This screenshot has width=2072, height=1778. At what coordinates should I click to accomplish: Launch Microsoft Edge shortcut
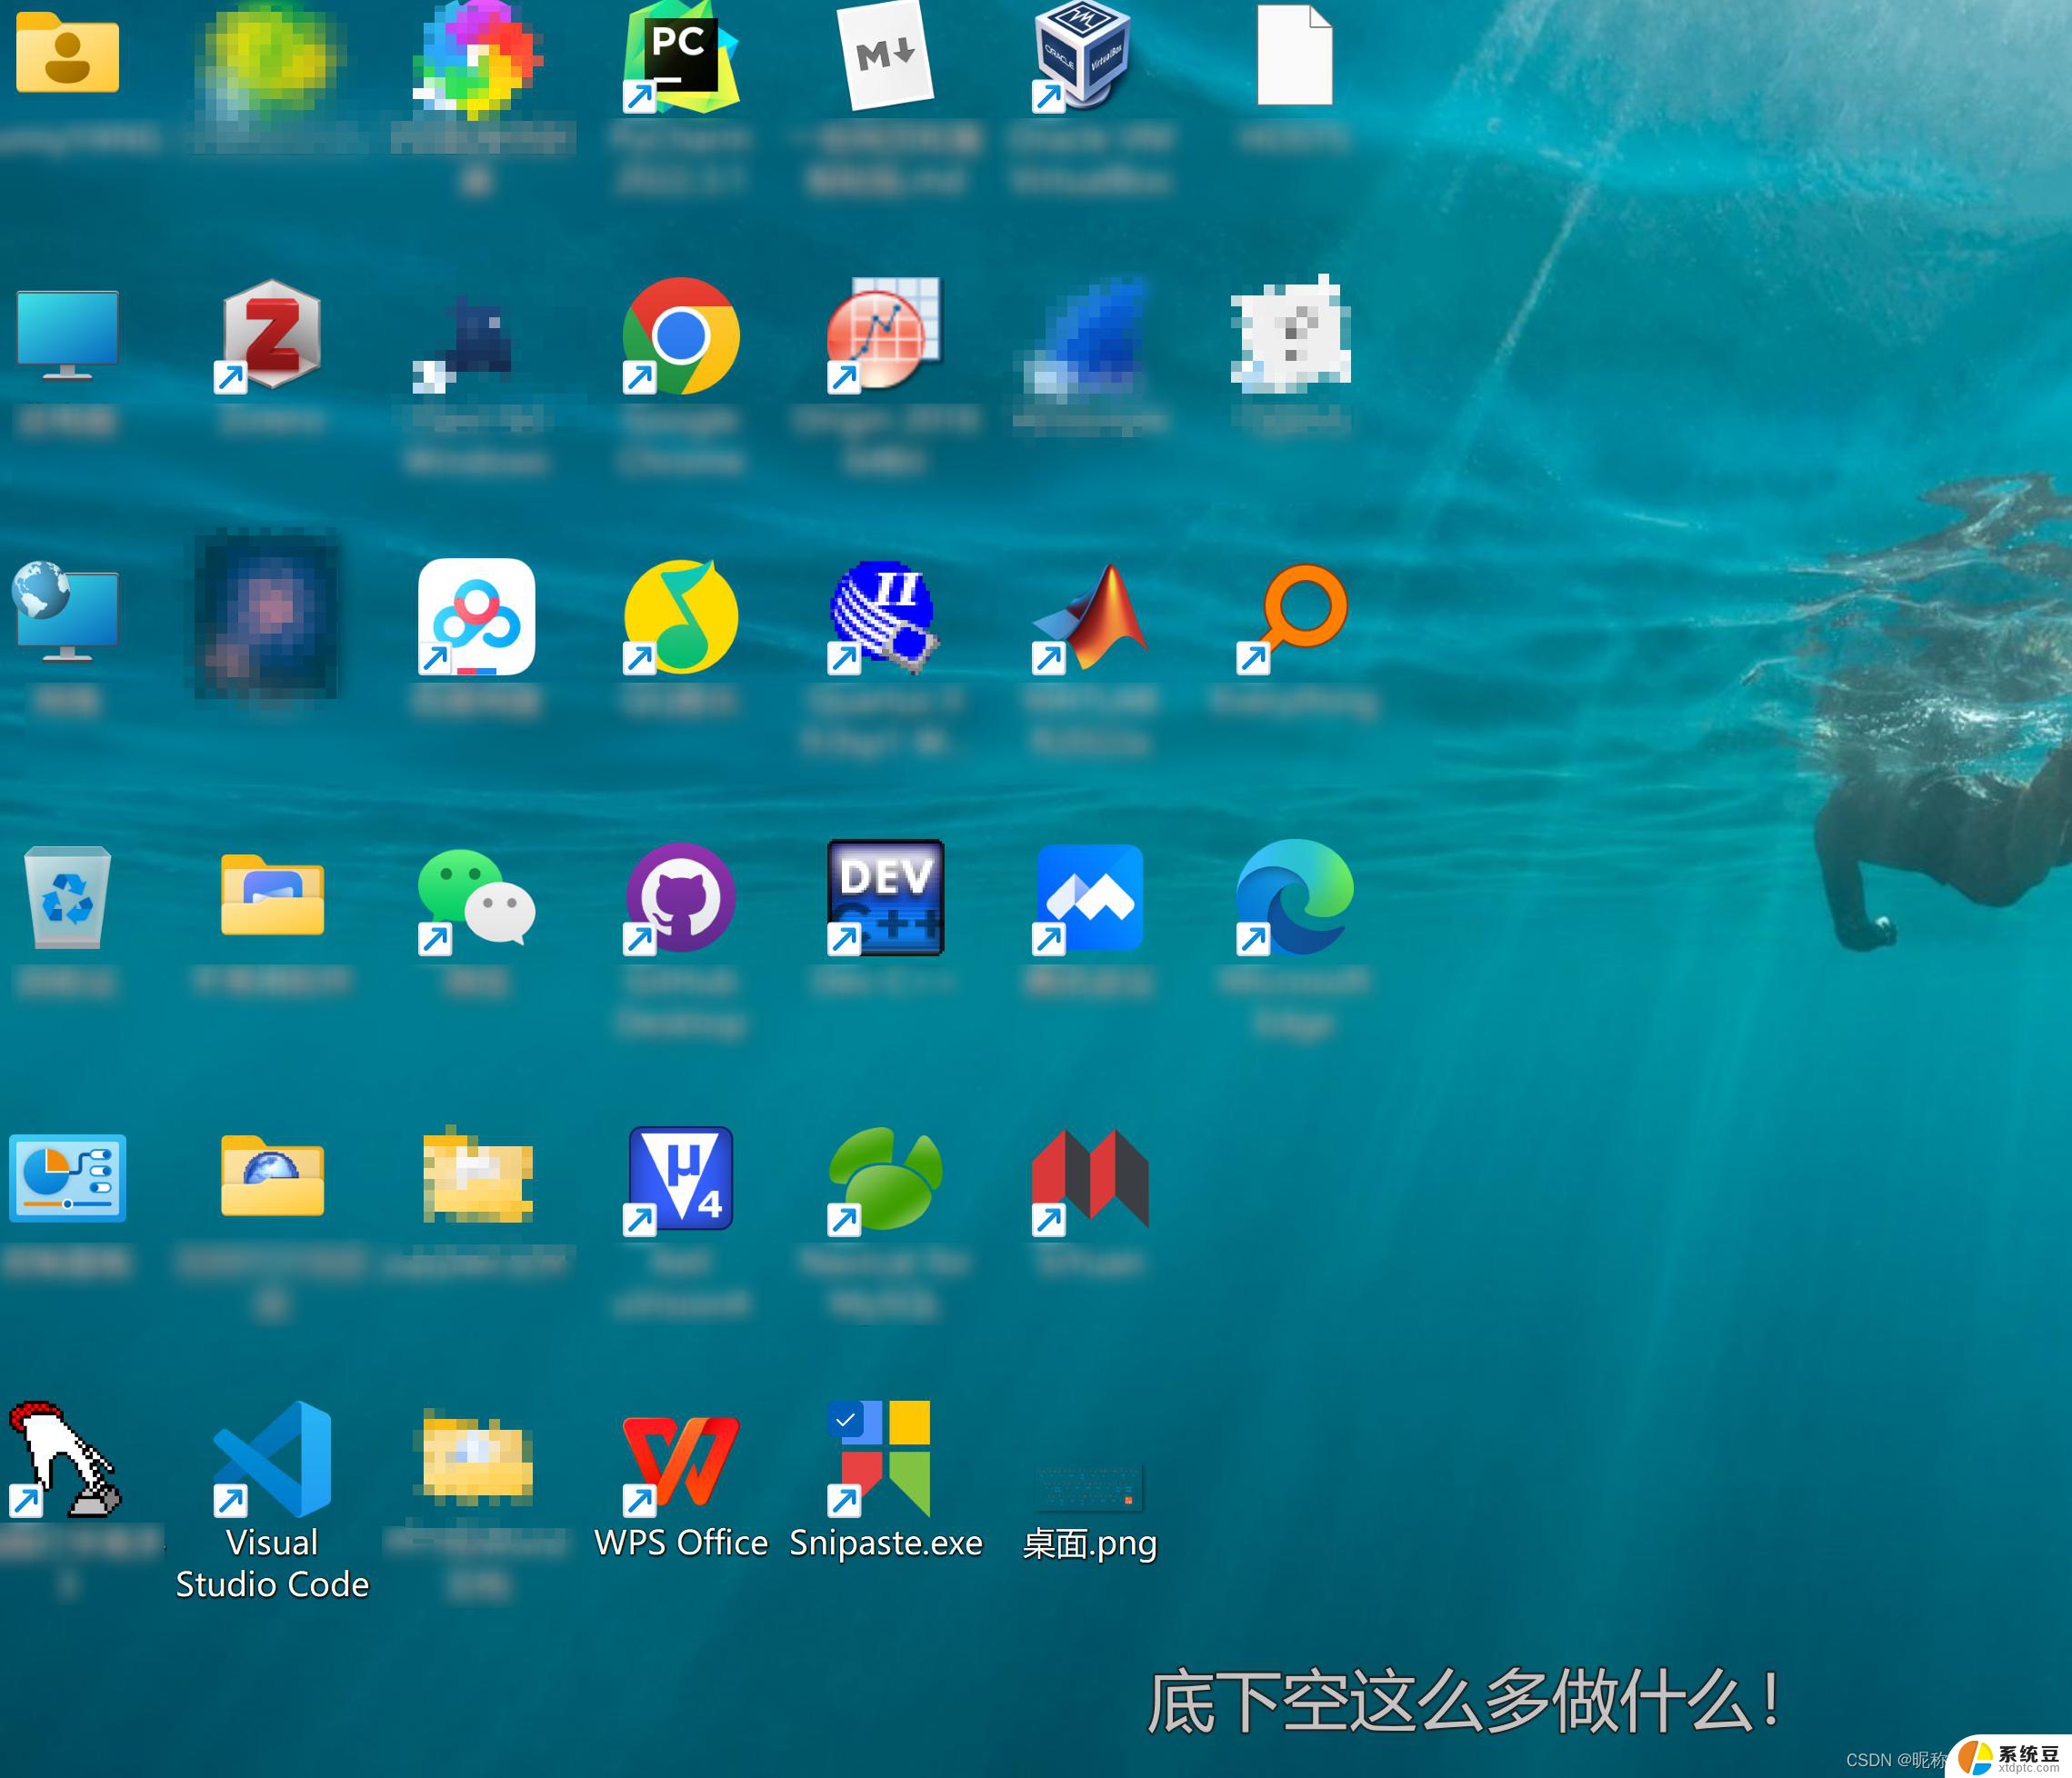point(1295,898)
